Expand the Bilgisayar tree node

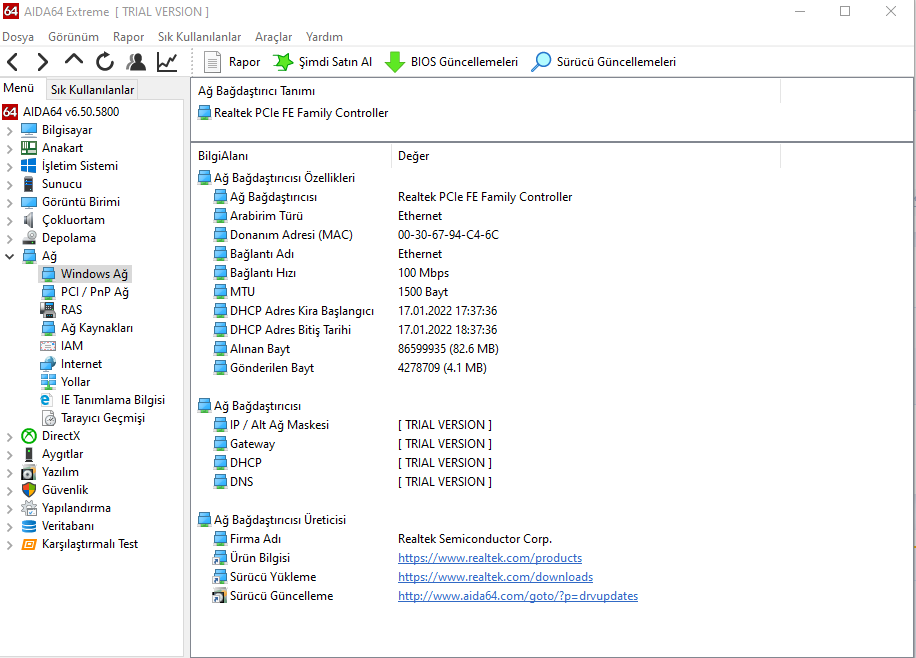pos(10,130)
